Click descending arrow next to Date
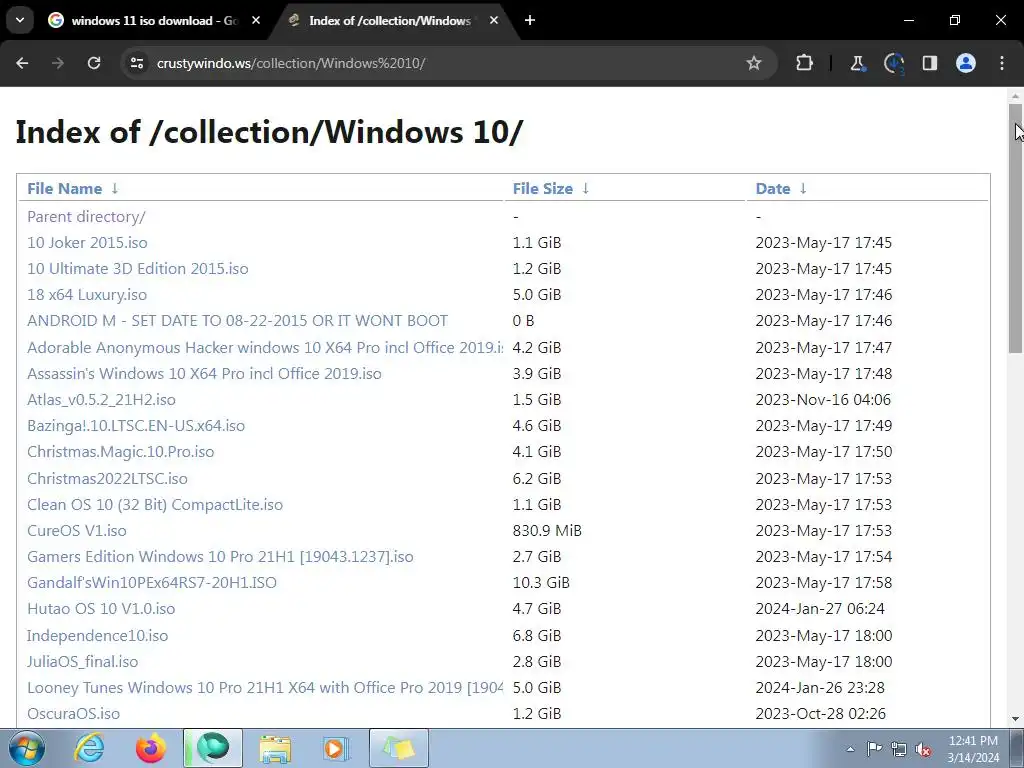 click(803, 189)
